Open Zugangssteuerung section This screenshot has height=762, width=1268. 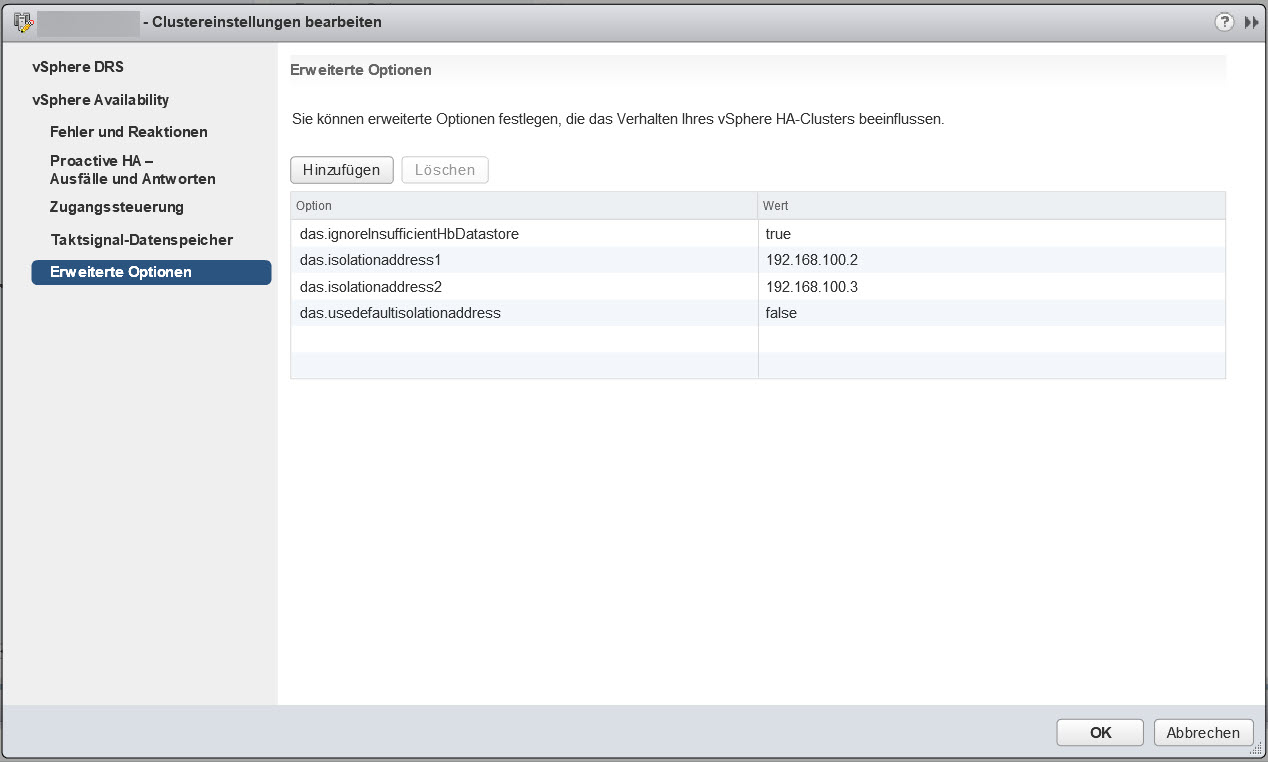117,207
